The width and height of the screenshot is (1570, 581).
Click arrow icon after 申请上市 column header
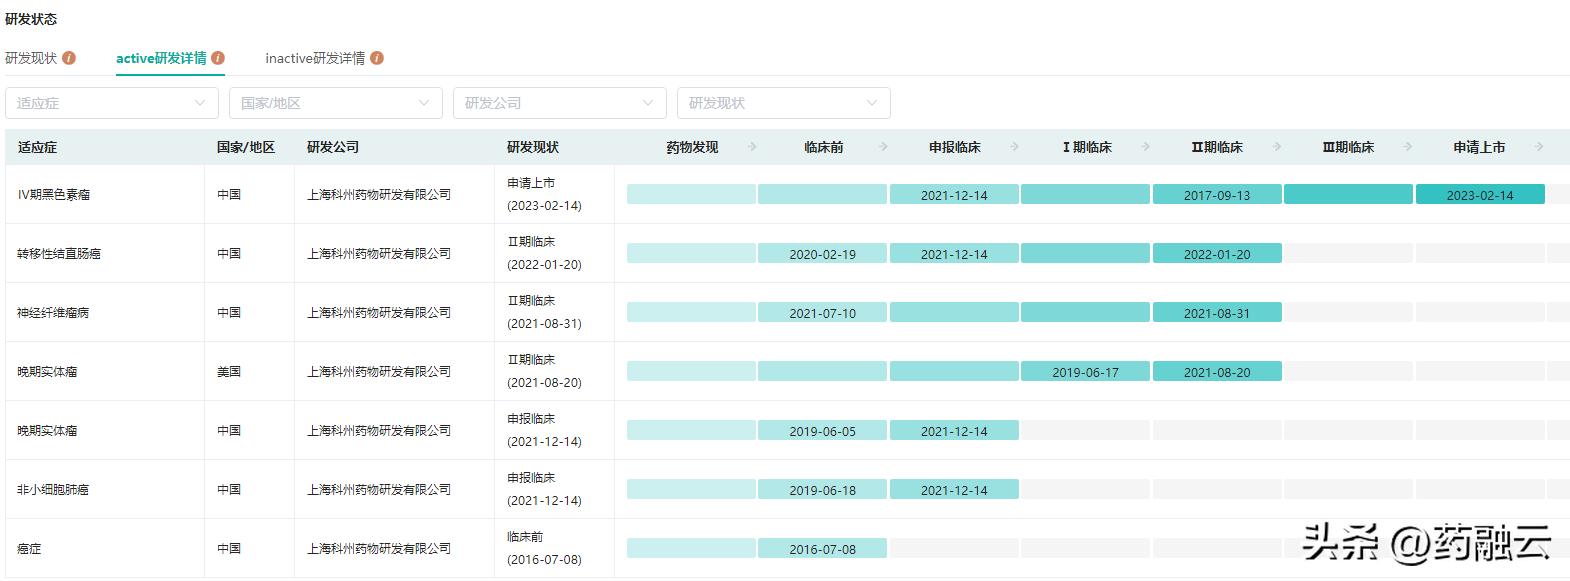1539,147
